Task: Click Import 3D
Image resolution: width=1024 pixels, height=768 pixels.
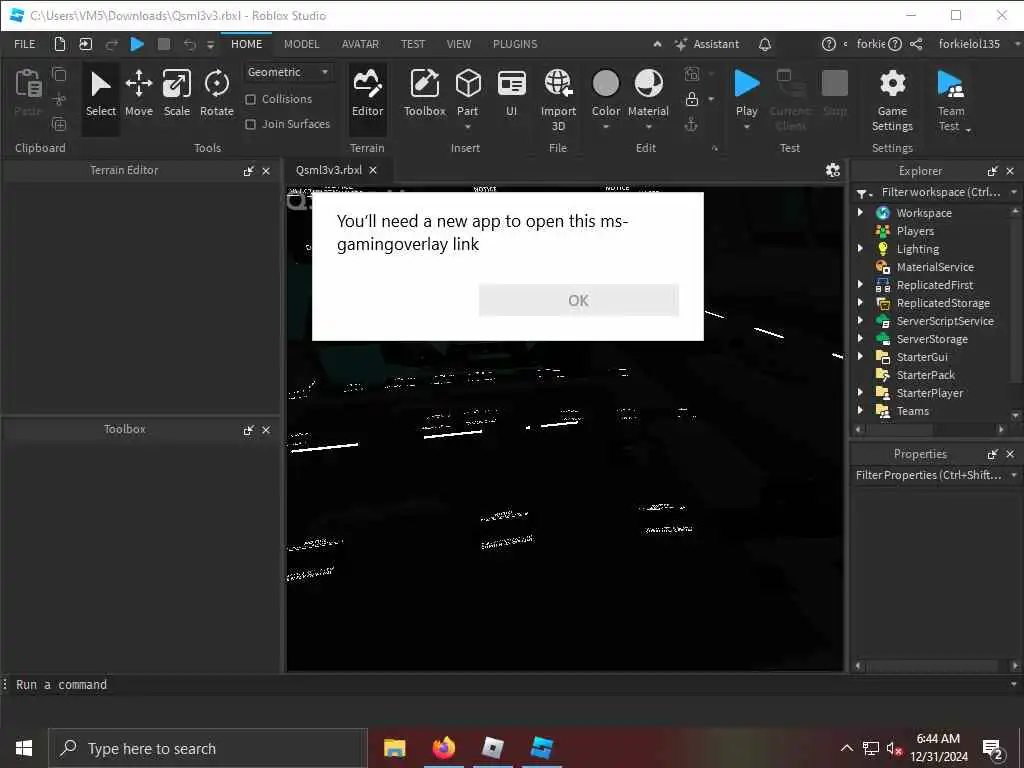Action: point(558,99)
